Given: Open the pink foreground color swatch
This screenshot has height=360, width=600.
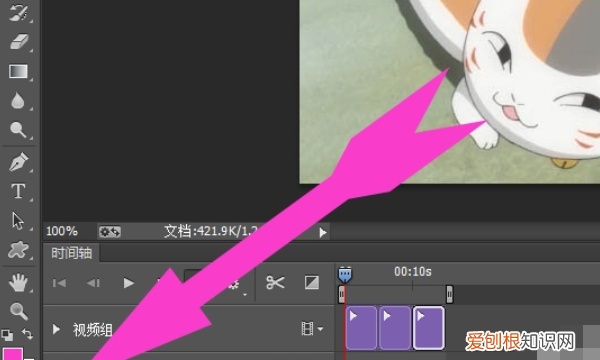Looking at the screenshot, I should point(13,354).
